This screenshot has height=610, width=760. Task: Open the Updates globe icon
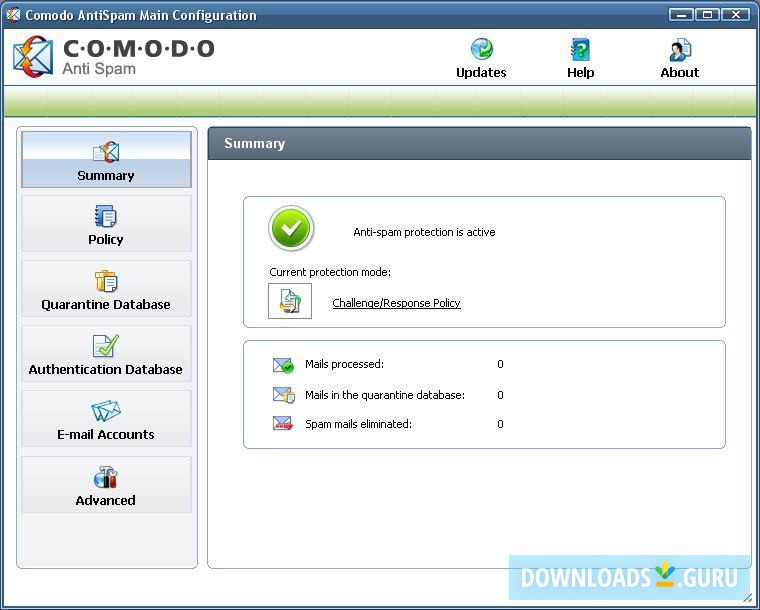pyautogui.click(x=481, y=49)
